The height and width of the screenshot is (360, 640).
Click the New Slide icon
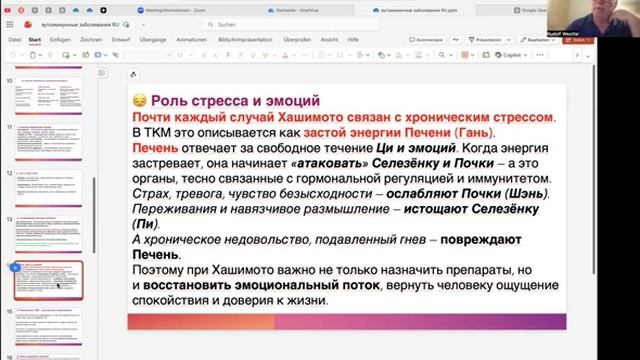(x=66, y=55)
